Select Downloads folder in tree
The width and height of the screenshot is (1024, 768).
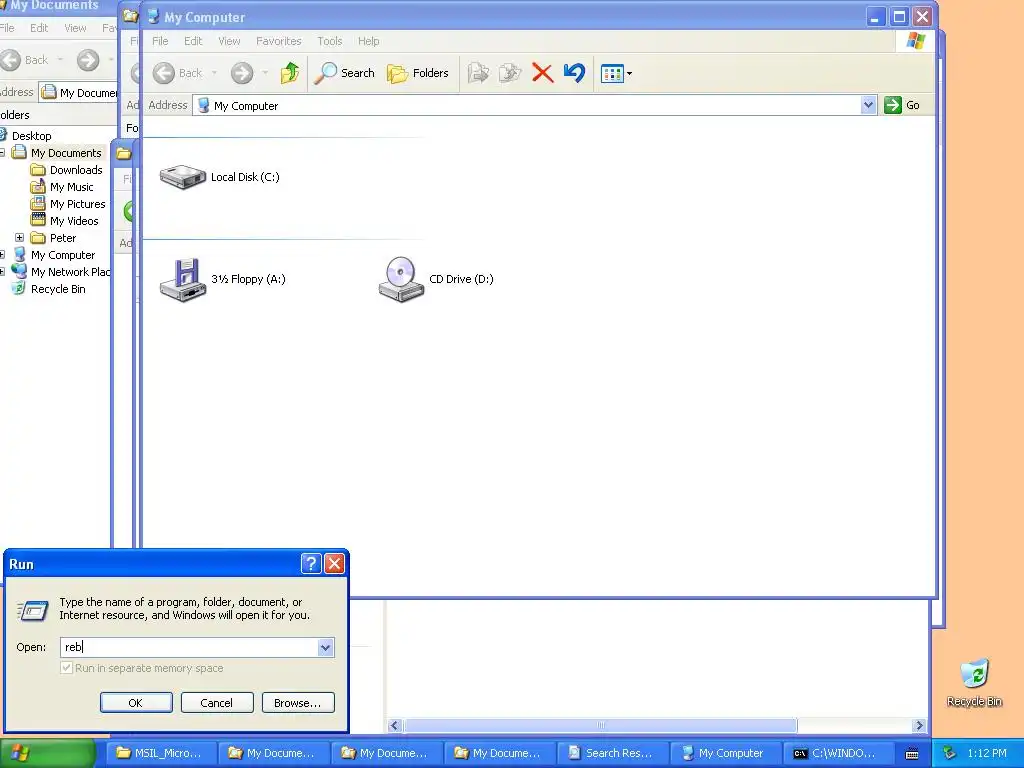(x=76, y=170)
